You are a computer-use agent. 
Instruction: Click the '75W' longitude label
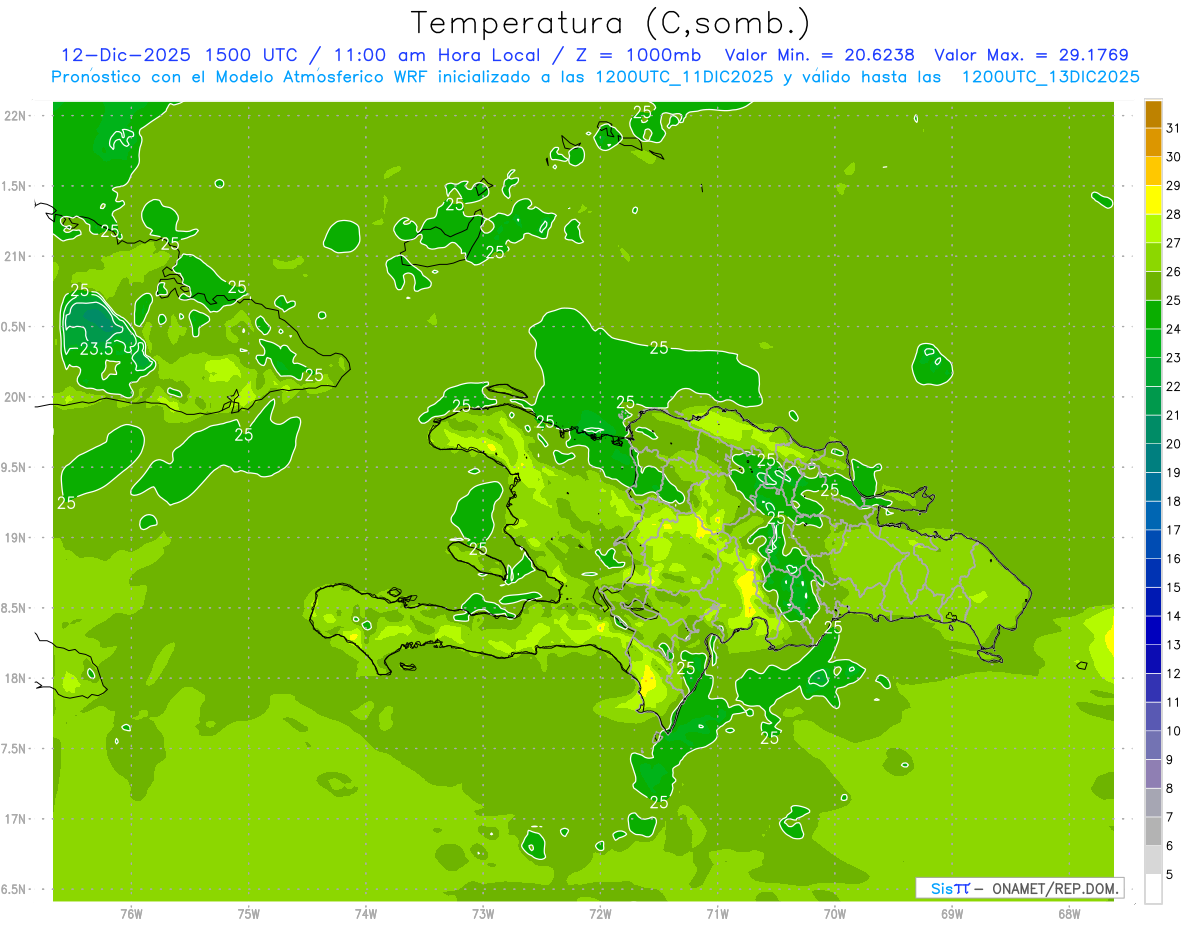(249, 913)
